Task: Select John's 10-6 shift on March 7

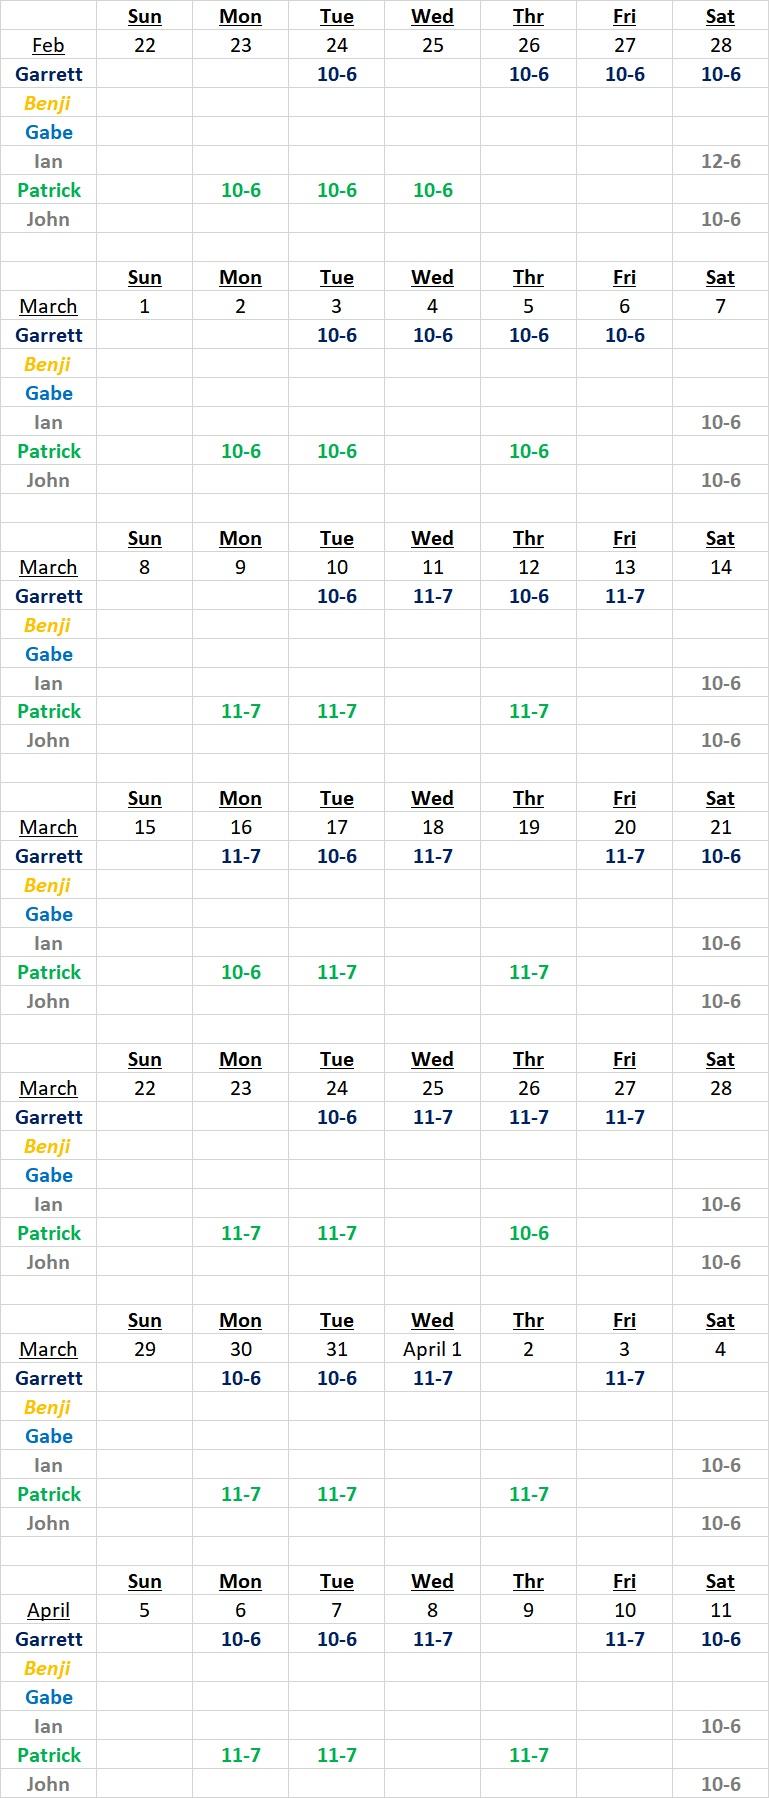Action: pos(720,480)
